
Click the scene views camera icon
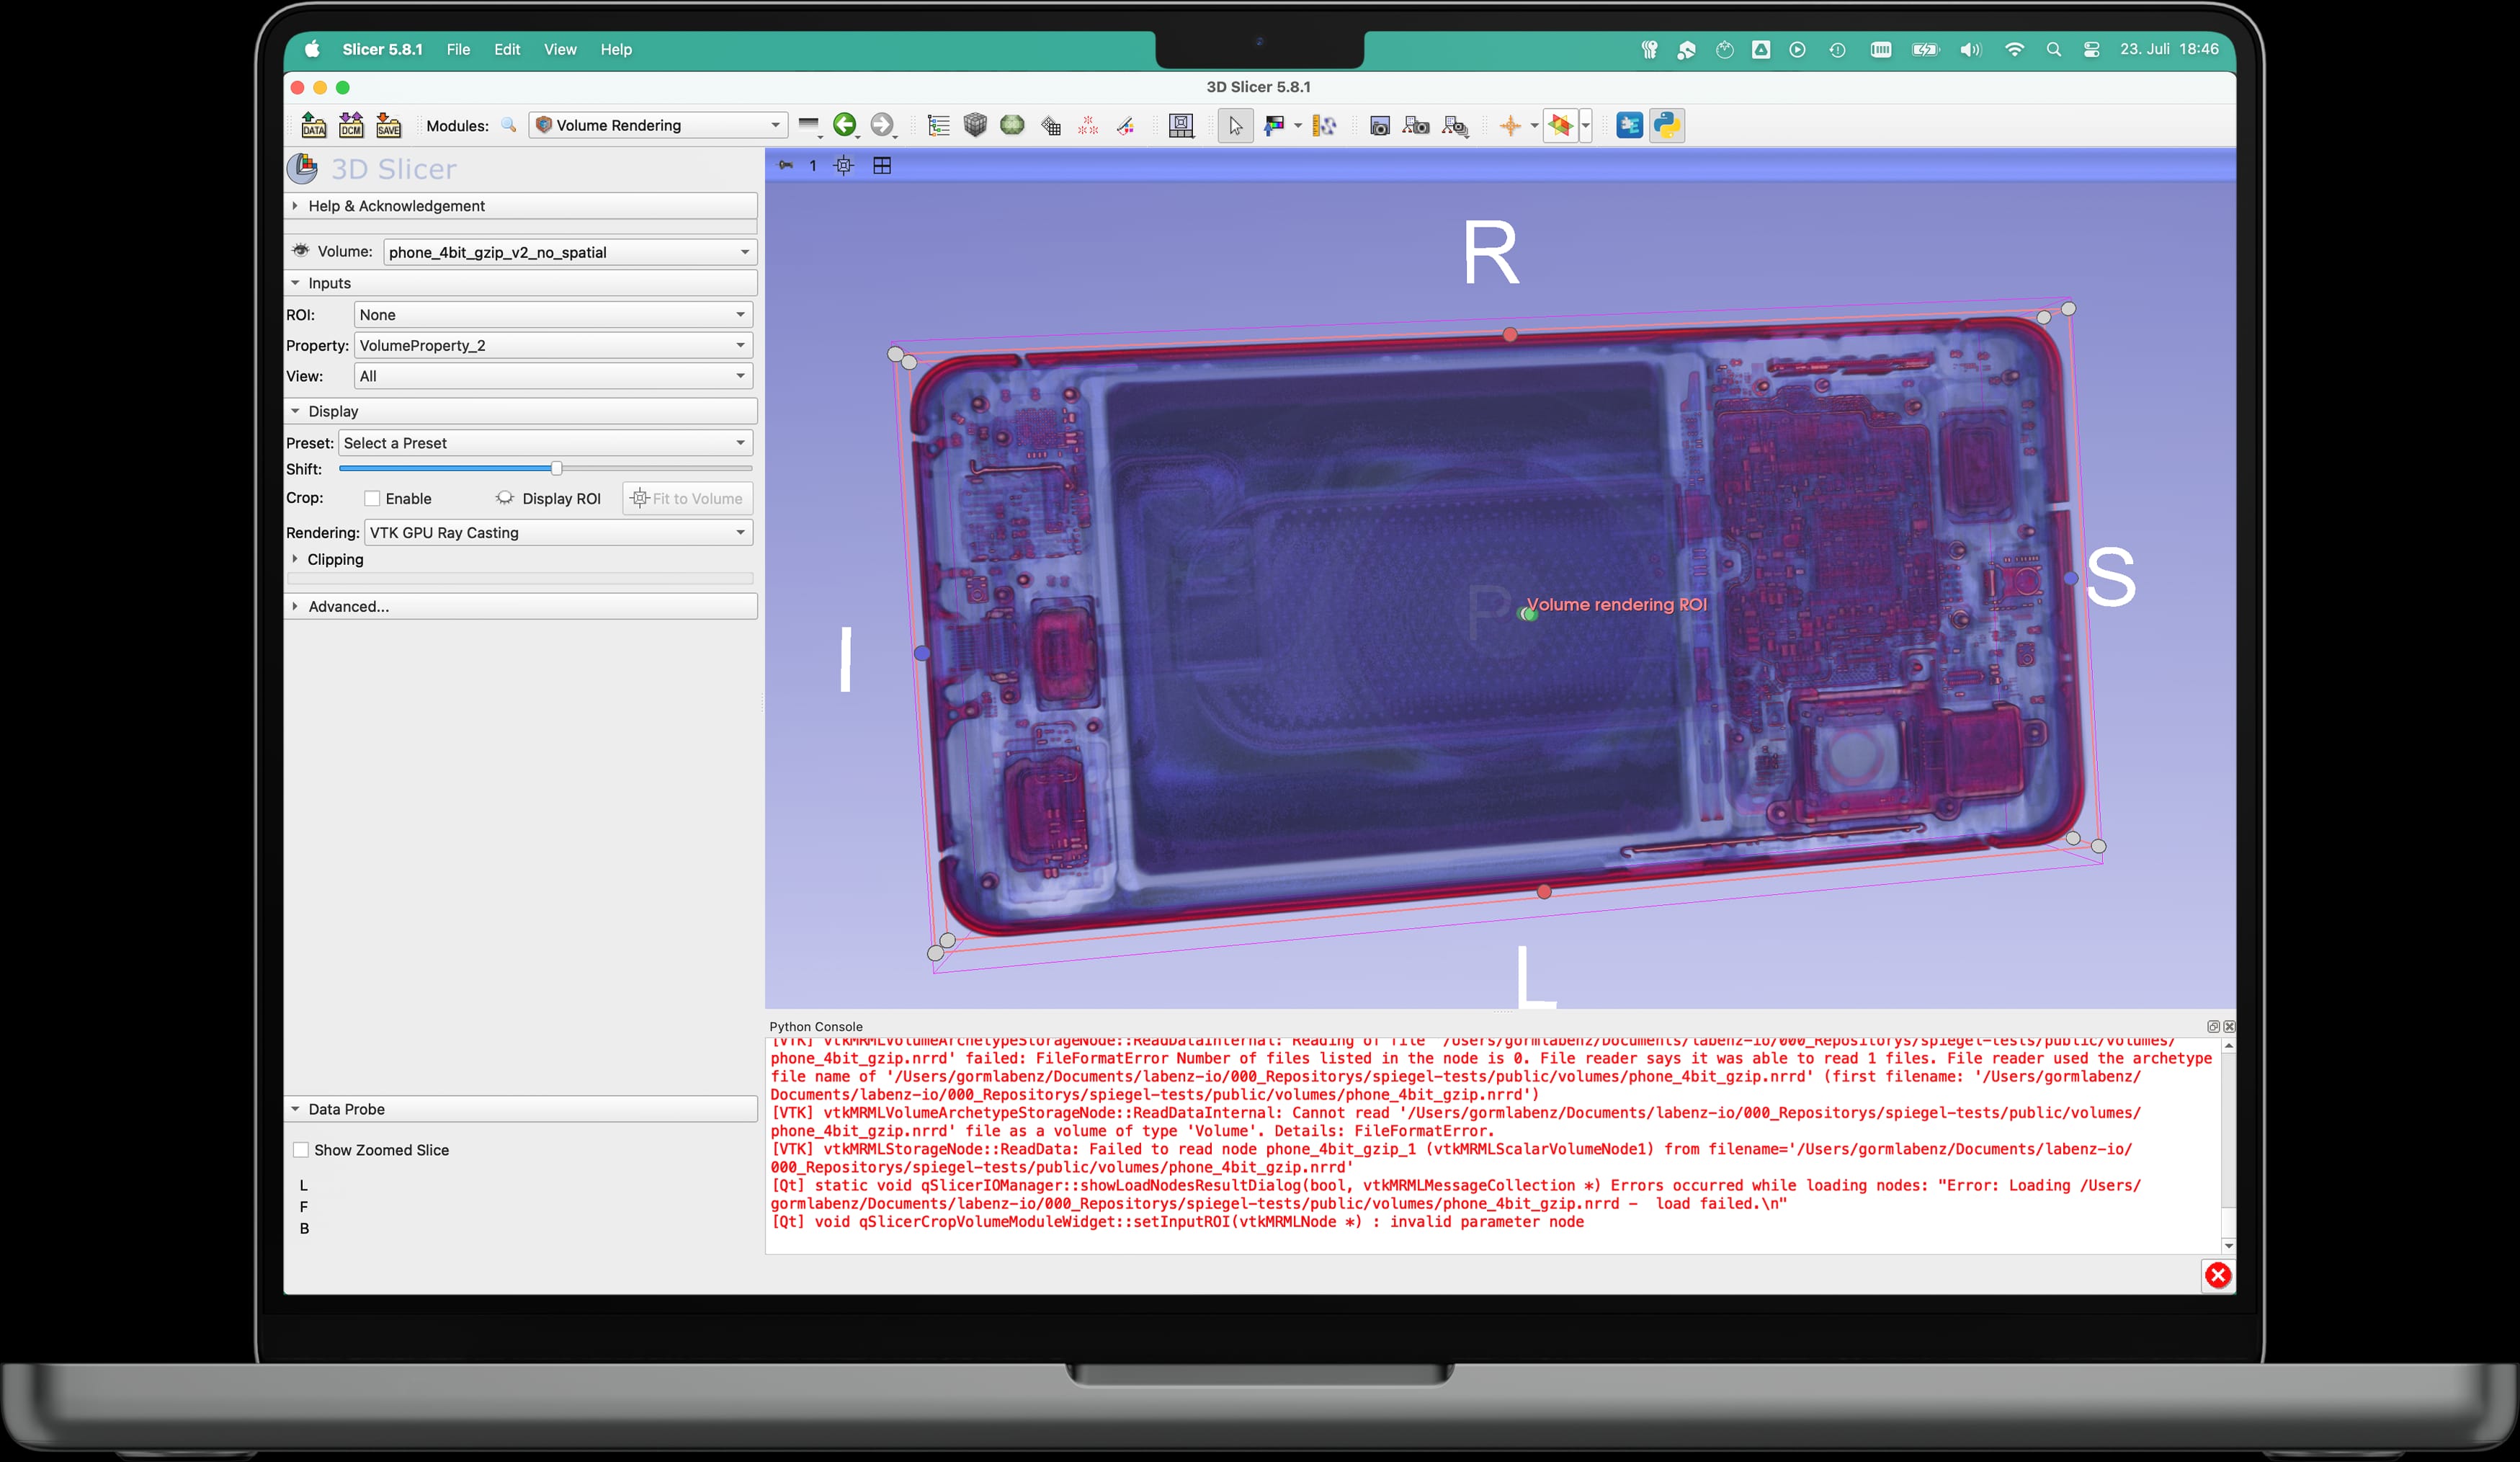pos(1416,125)
